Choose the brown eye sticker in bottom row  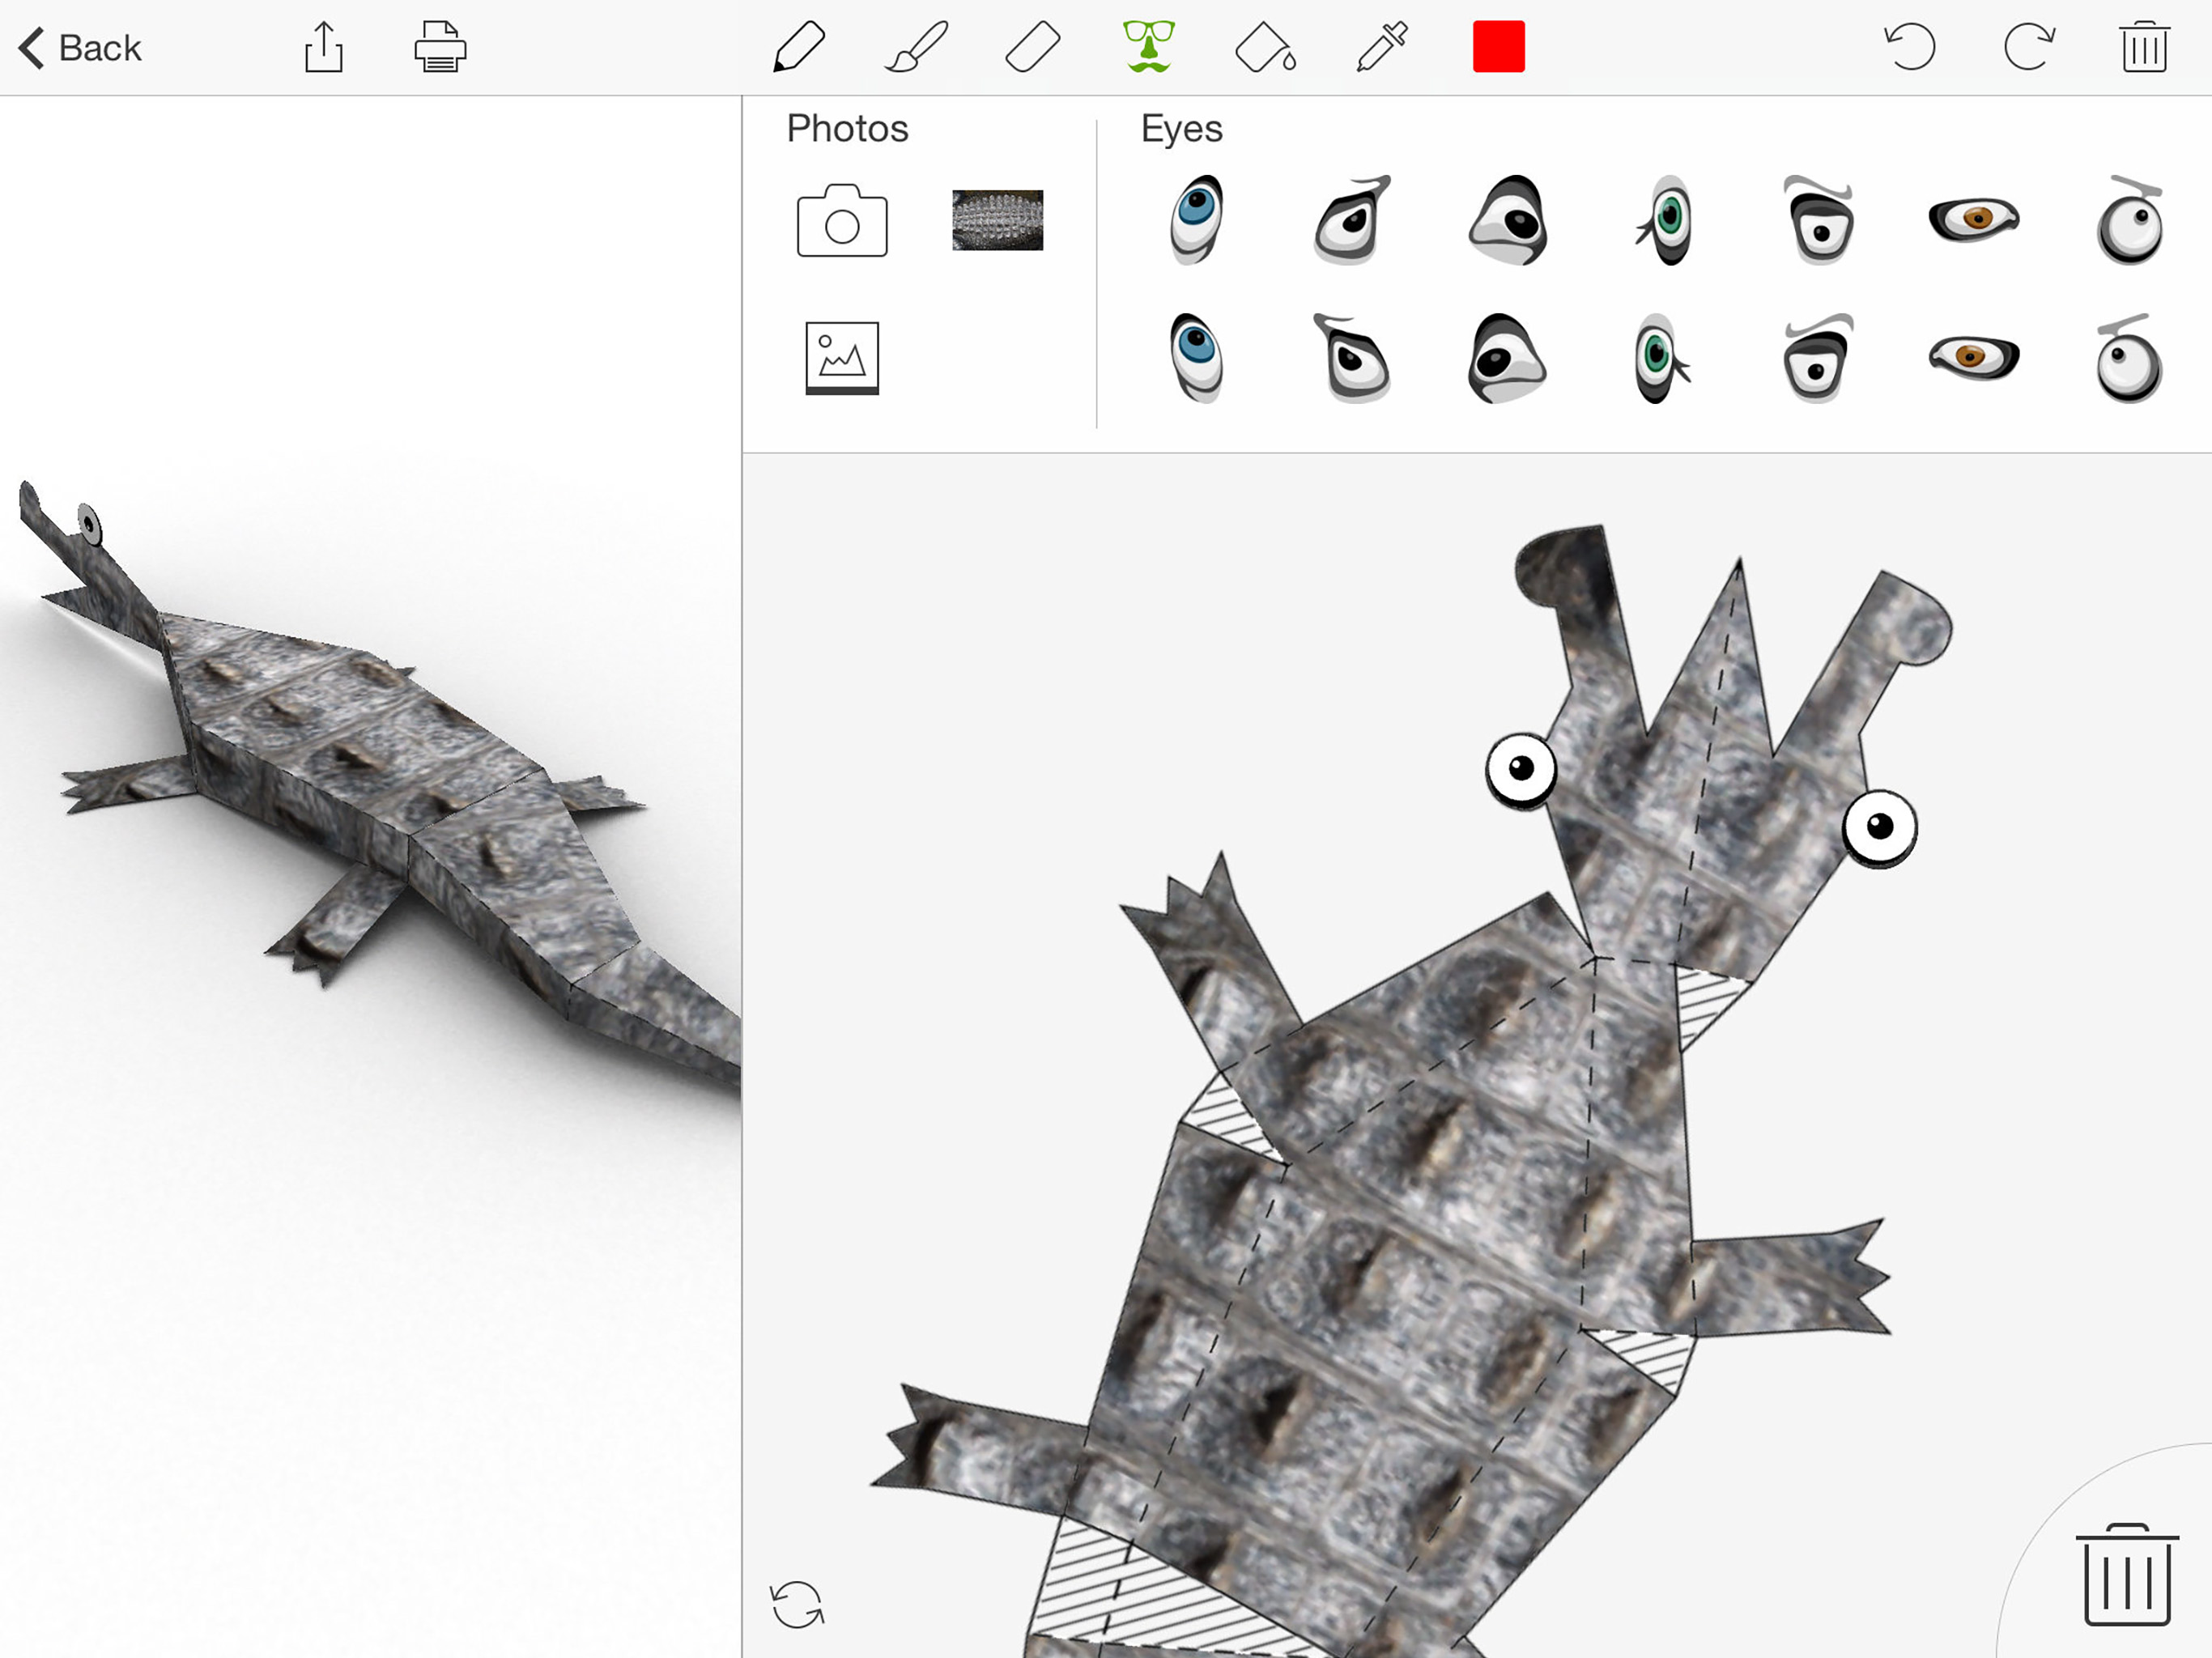pos(1973,357)
